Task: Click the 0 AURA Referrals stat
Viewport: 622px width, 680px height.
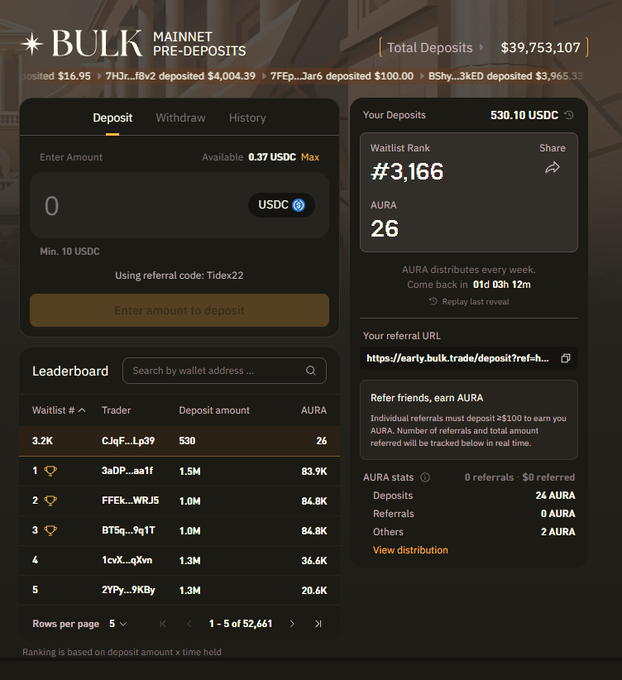Action: point(558,513)
